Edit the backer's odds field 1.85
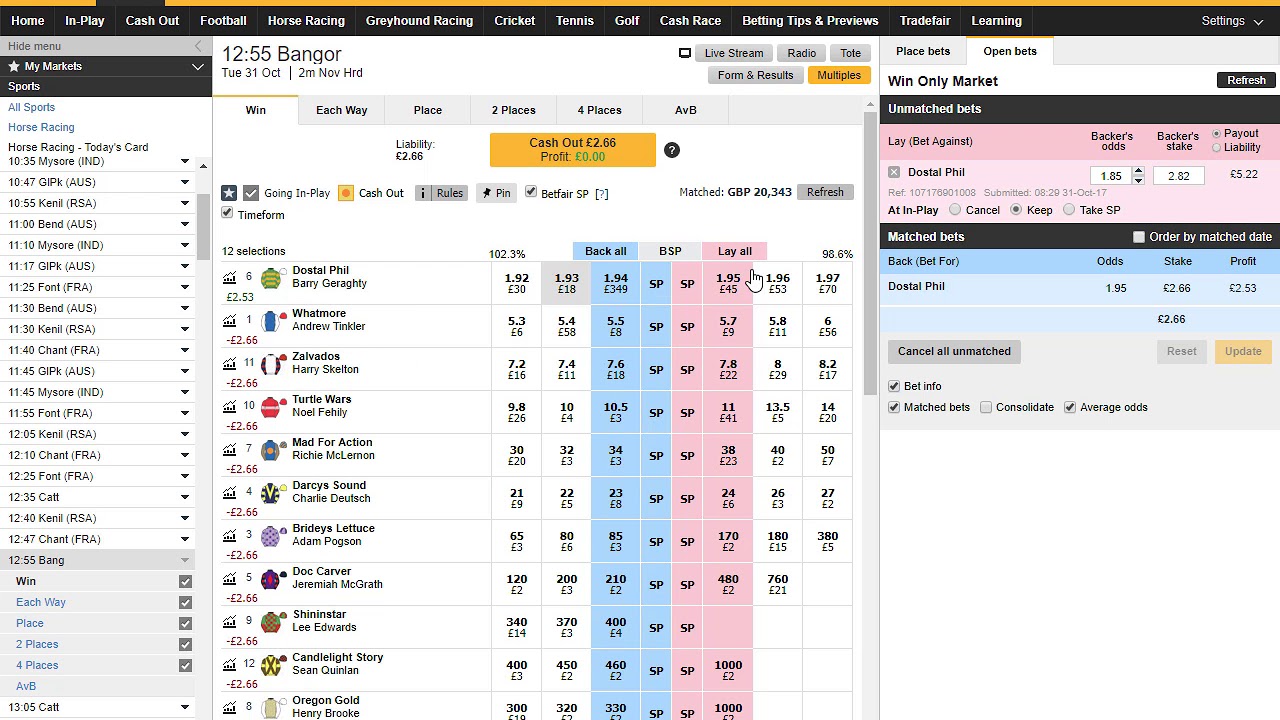The width and height of the screenshot is (1280, 720). 1111,176
